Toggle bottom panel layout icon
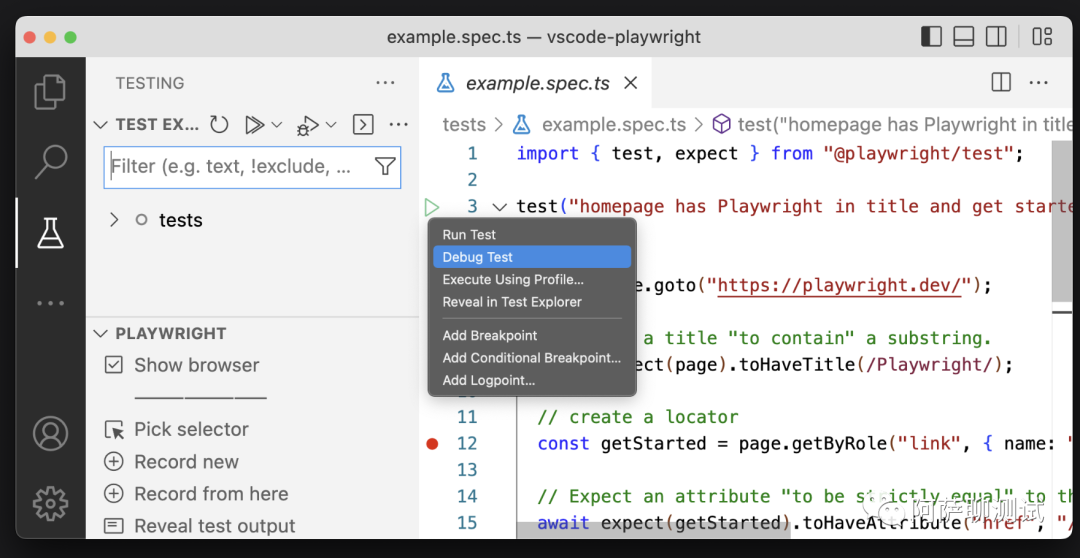The width and height of the screenshot is (1080, 558). (964, 36)
